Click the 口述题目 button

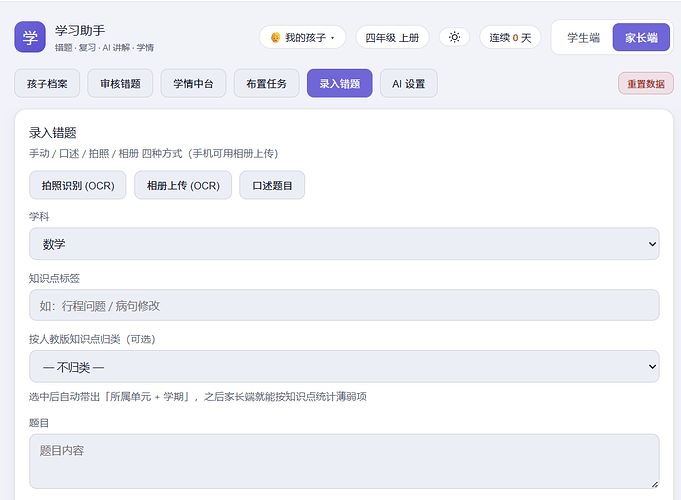click(272, 185)
